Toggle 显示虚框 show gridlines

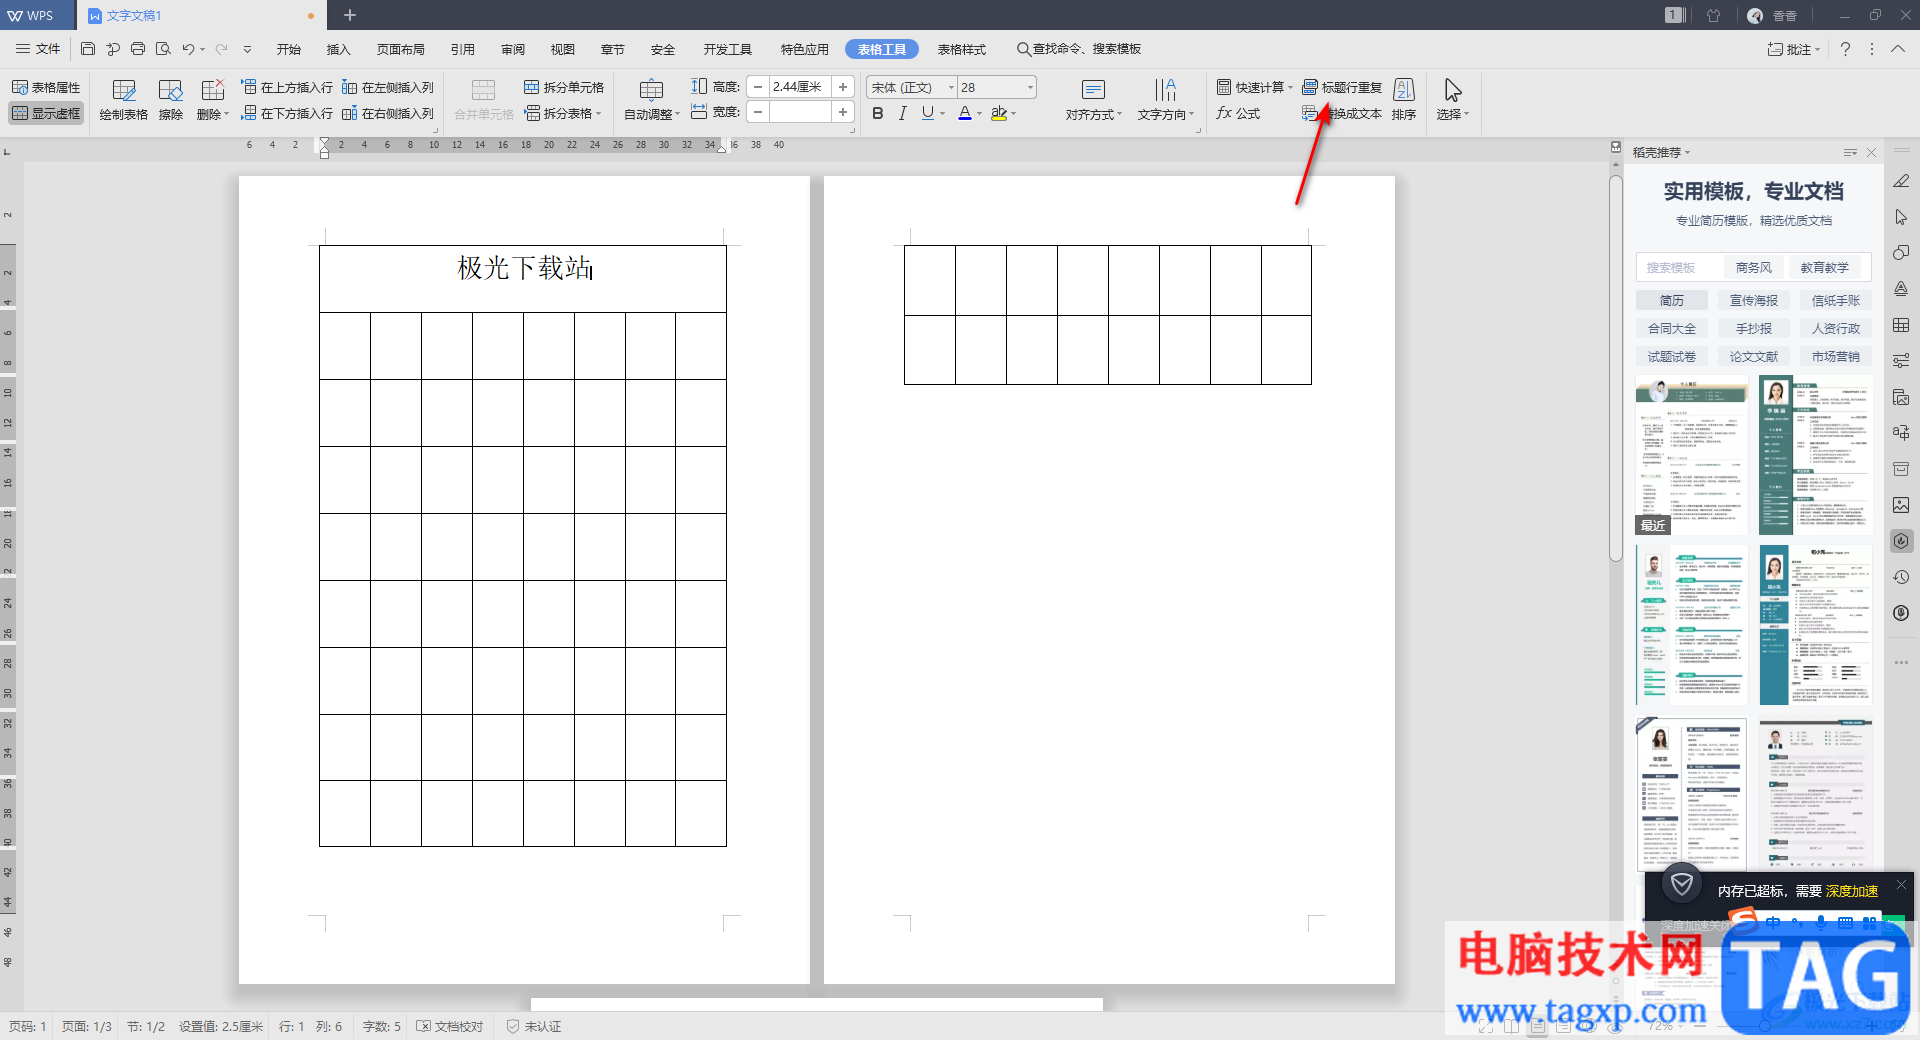(46, 113)
